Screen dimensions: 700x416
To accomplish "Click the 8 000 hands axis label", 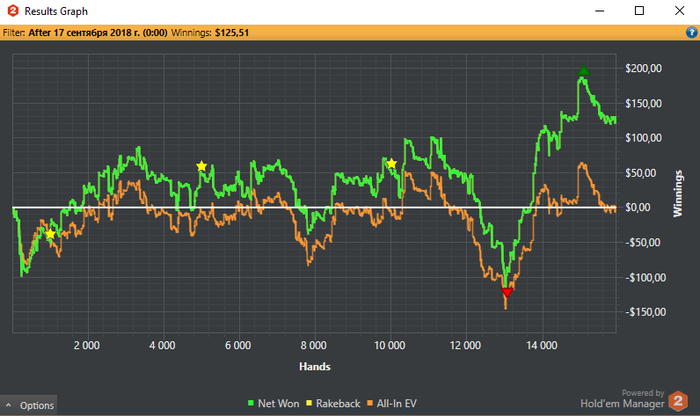I will click(313, 345).
